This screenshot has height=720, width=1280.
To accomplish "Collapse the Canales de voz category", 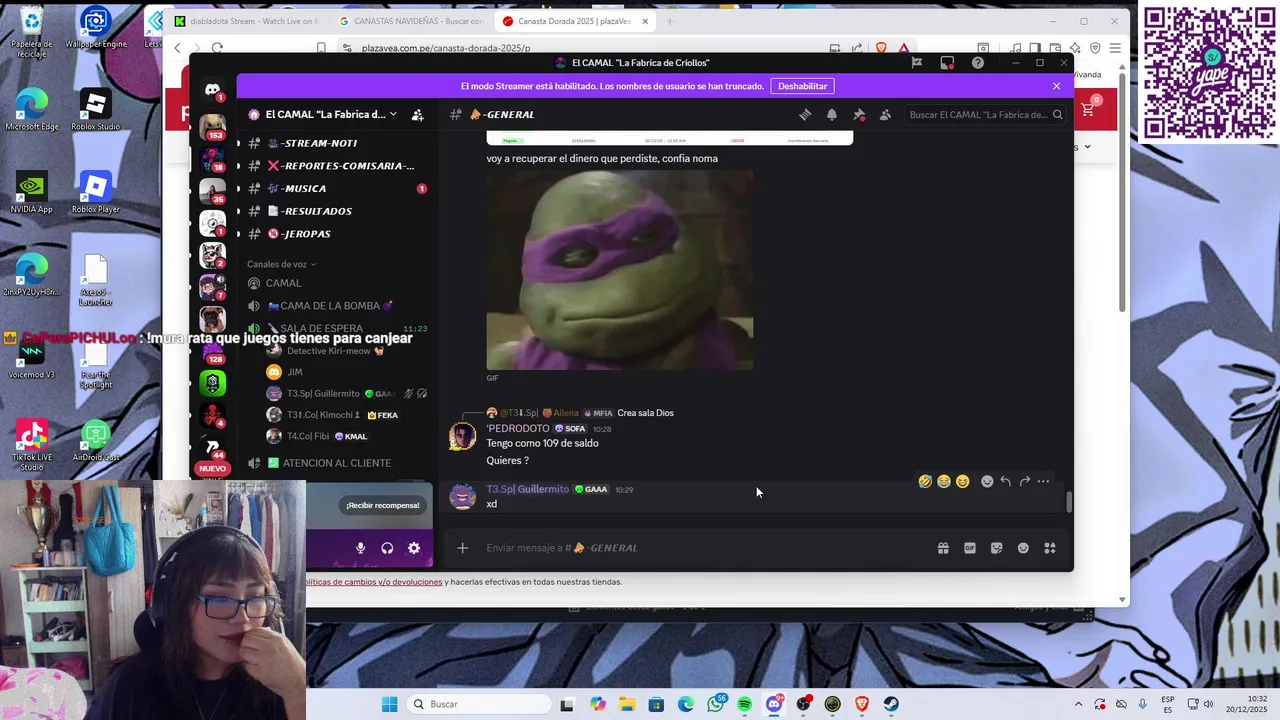I will click(281, 264).
